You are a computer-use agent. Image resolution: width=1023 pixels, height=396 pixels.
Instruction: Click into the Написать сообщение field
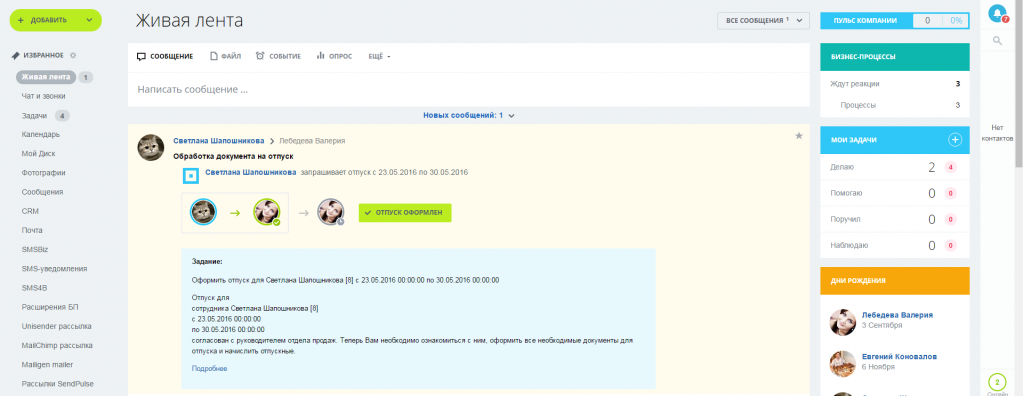[468, 89]
